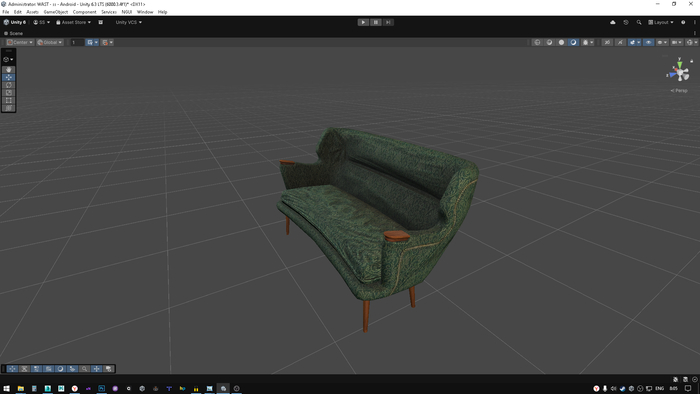The height and width of the screenshot is (394, 700).
Task: Expand the Layout dropdown
Action: [x=661, y=22]
